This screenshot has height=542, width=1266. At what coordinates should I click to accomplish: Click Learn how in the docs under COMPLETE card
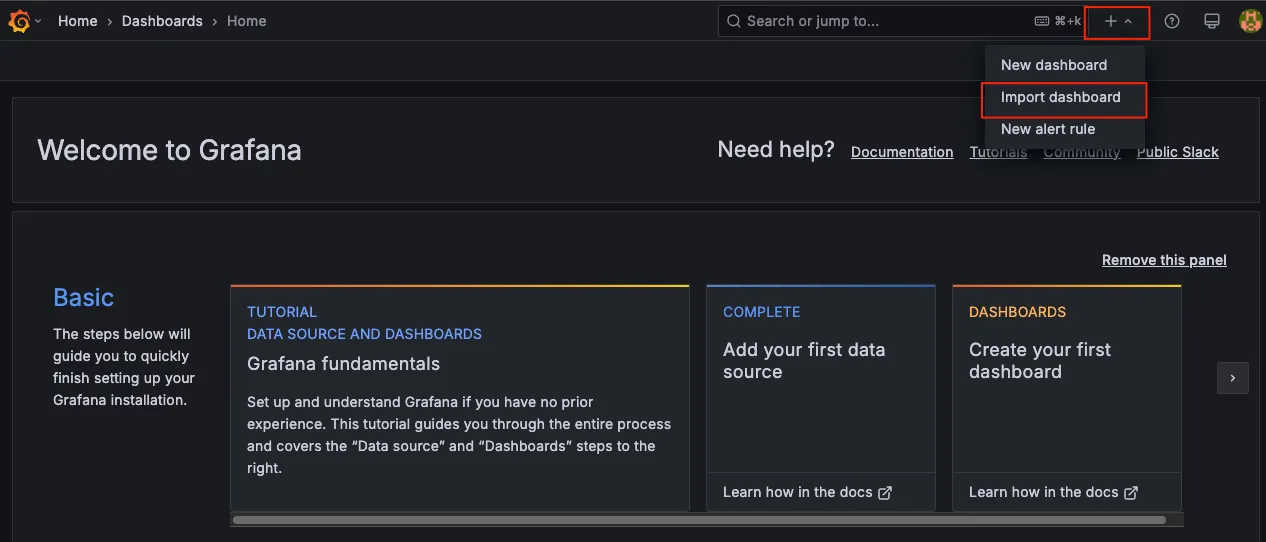coord(807,492)
